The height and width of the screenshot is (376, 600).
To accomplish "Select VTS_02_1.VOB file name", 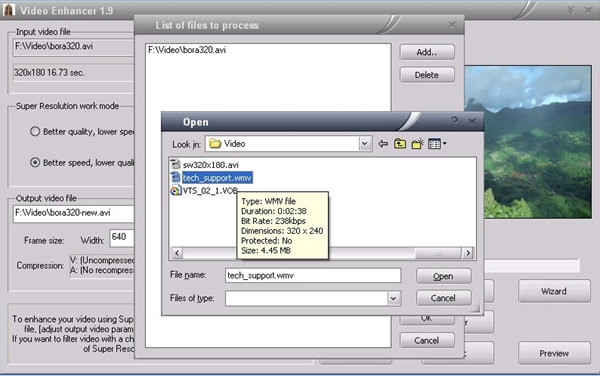I will tap(210, 190).
